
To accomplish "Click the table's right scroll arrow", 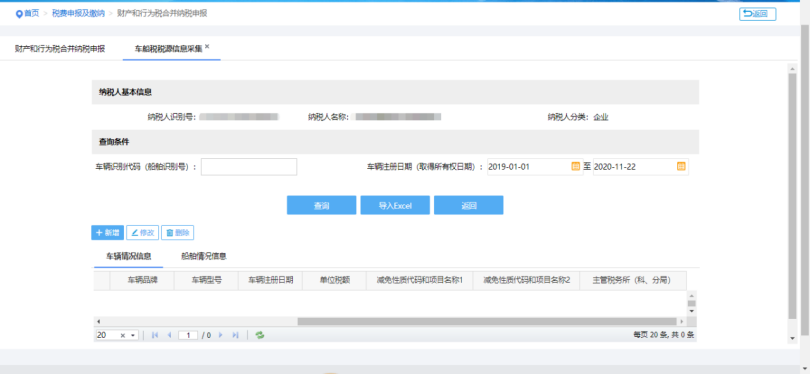I will click(x=682, y=321).
